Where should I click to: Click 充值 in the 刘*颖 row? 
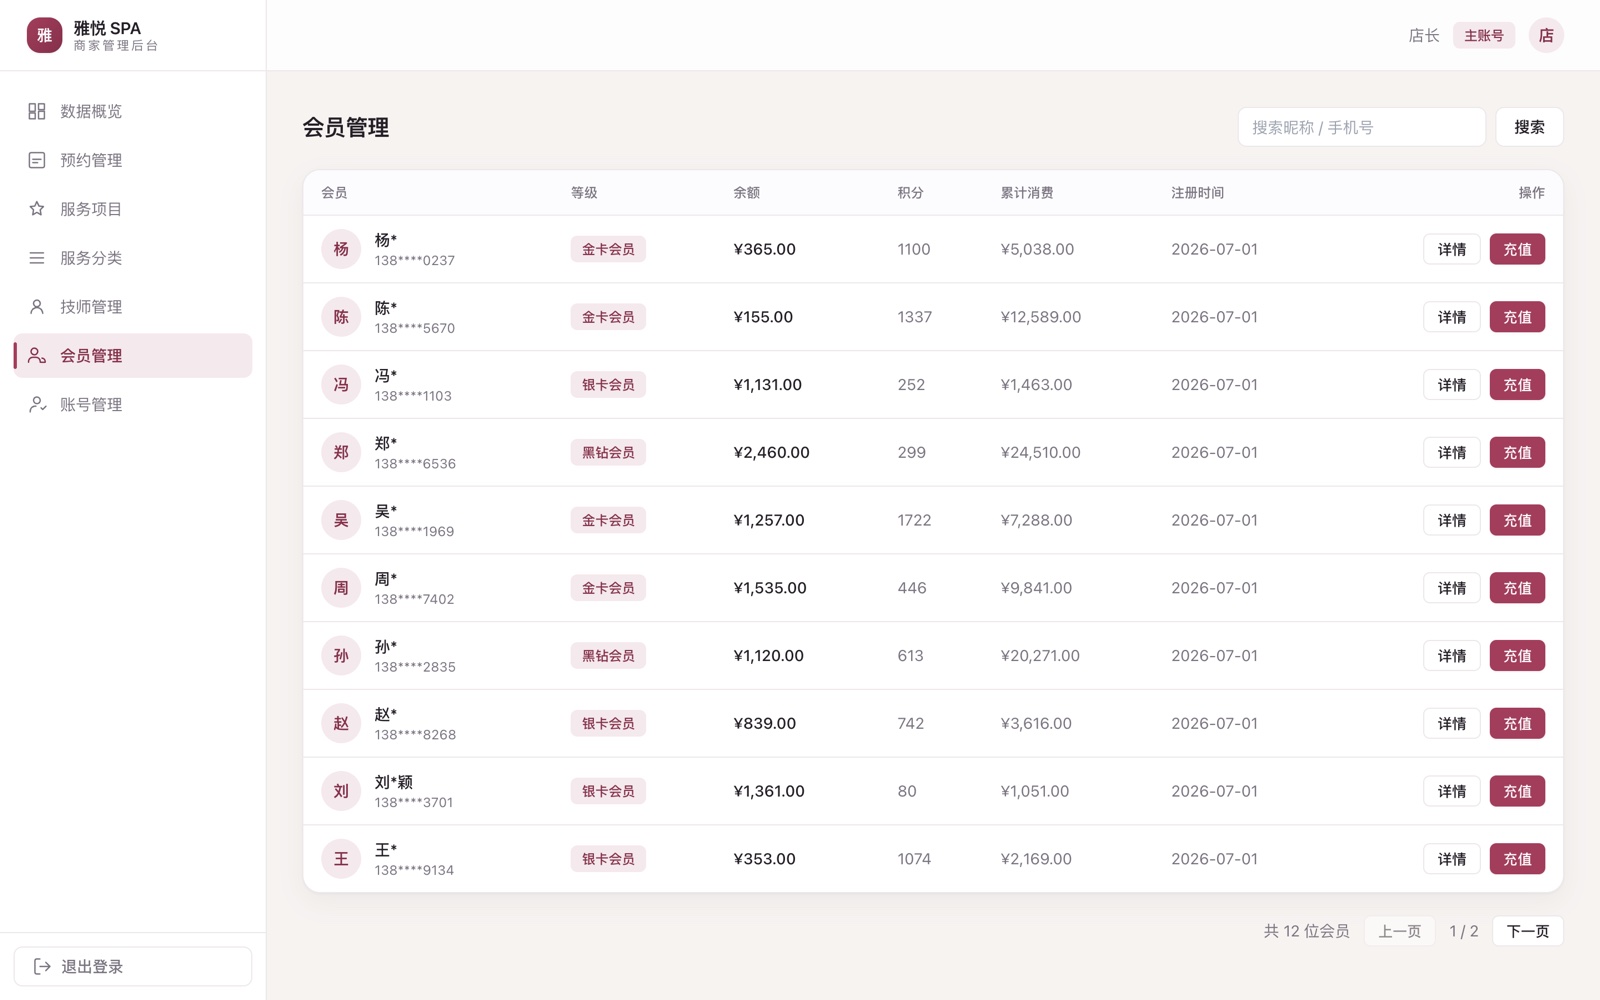[x=1517, y=791]
